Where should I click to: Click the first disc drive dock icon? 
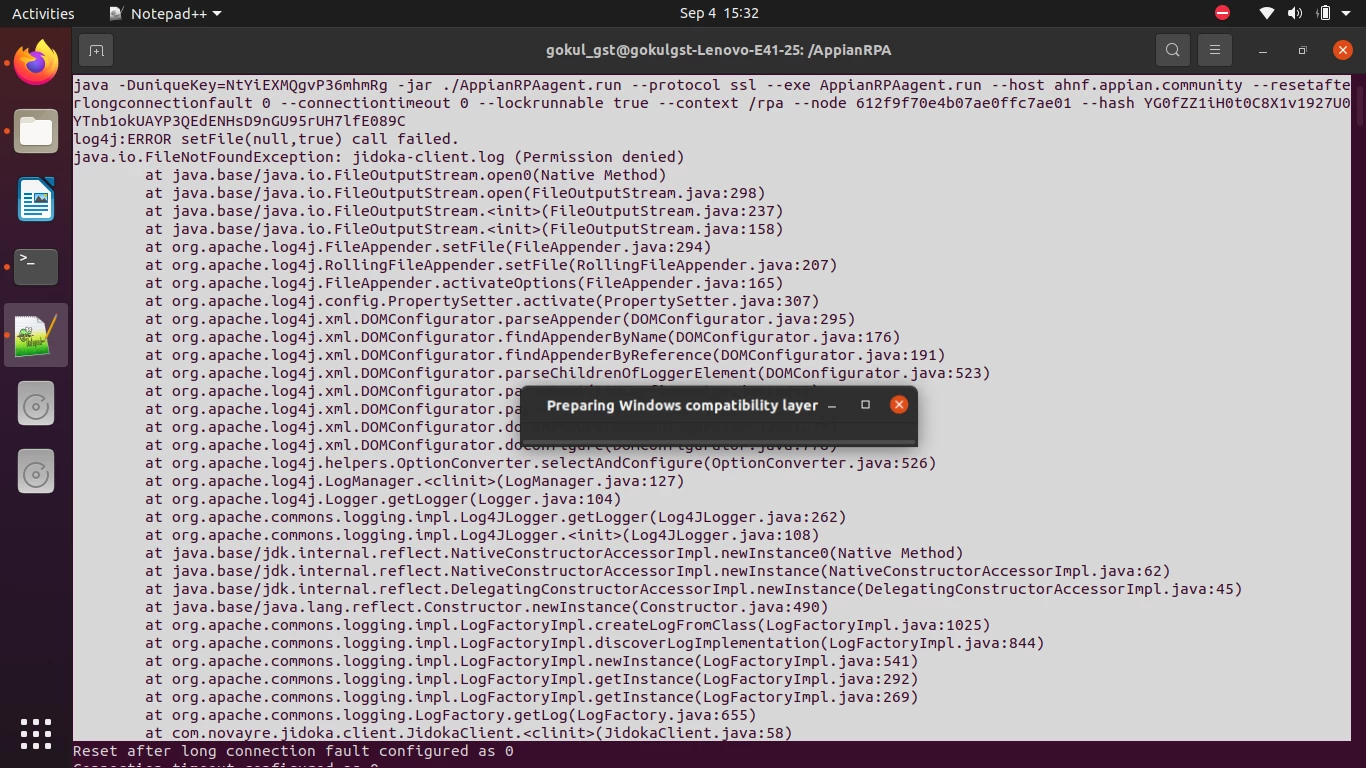36,404
